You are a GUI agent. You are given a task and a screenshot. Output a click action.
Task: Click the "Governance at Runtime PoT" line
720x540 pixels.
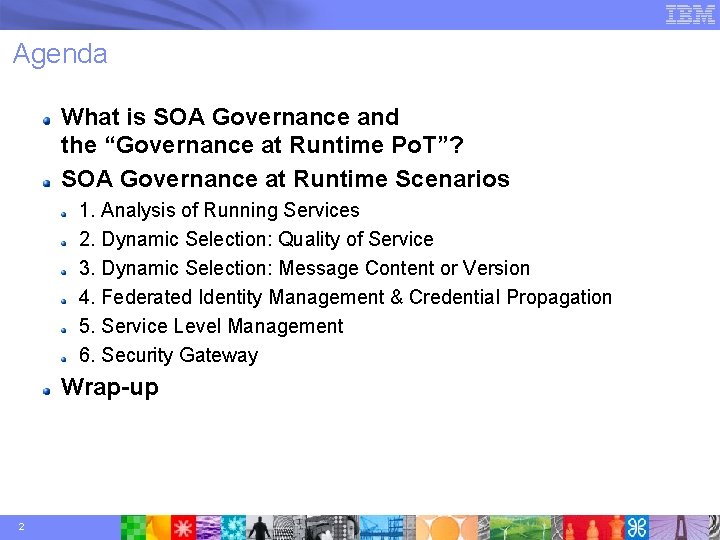(x=262, y=145)
